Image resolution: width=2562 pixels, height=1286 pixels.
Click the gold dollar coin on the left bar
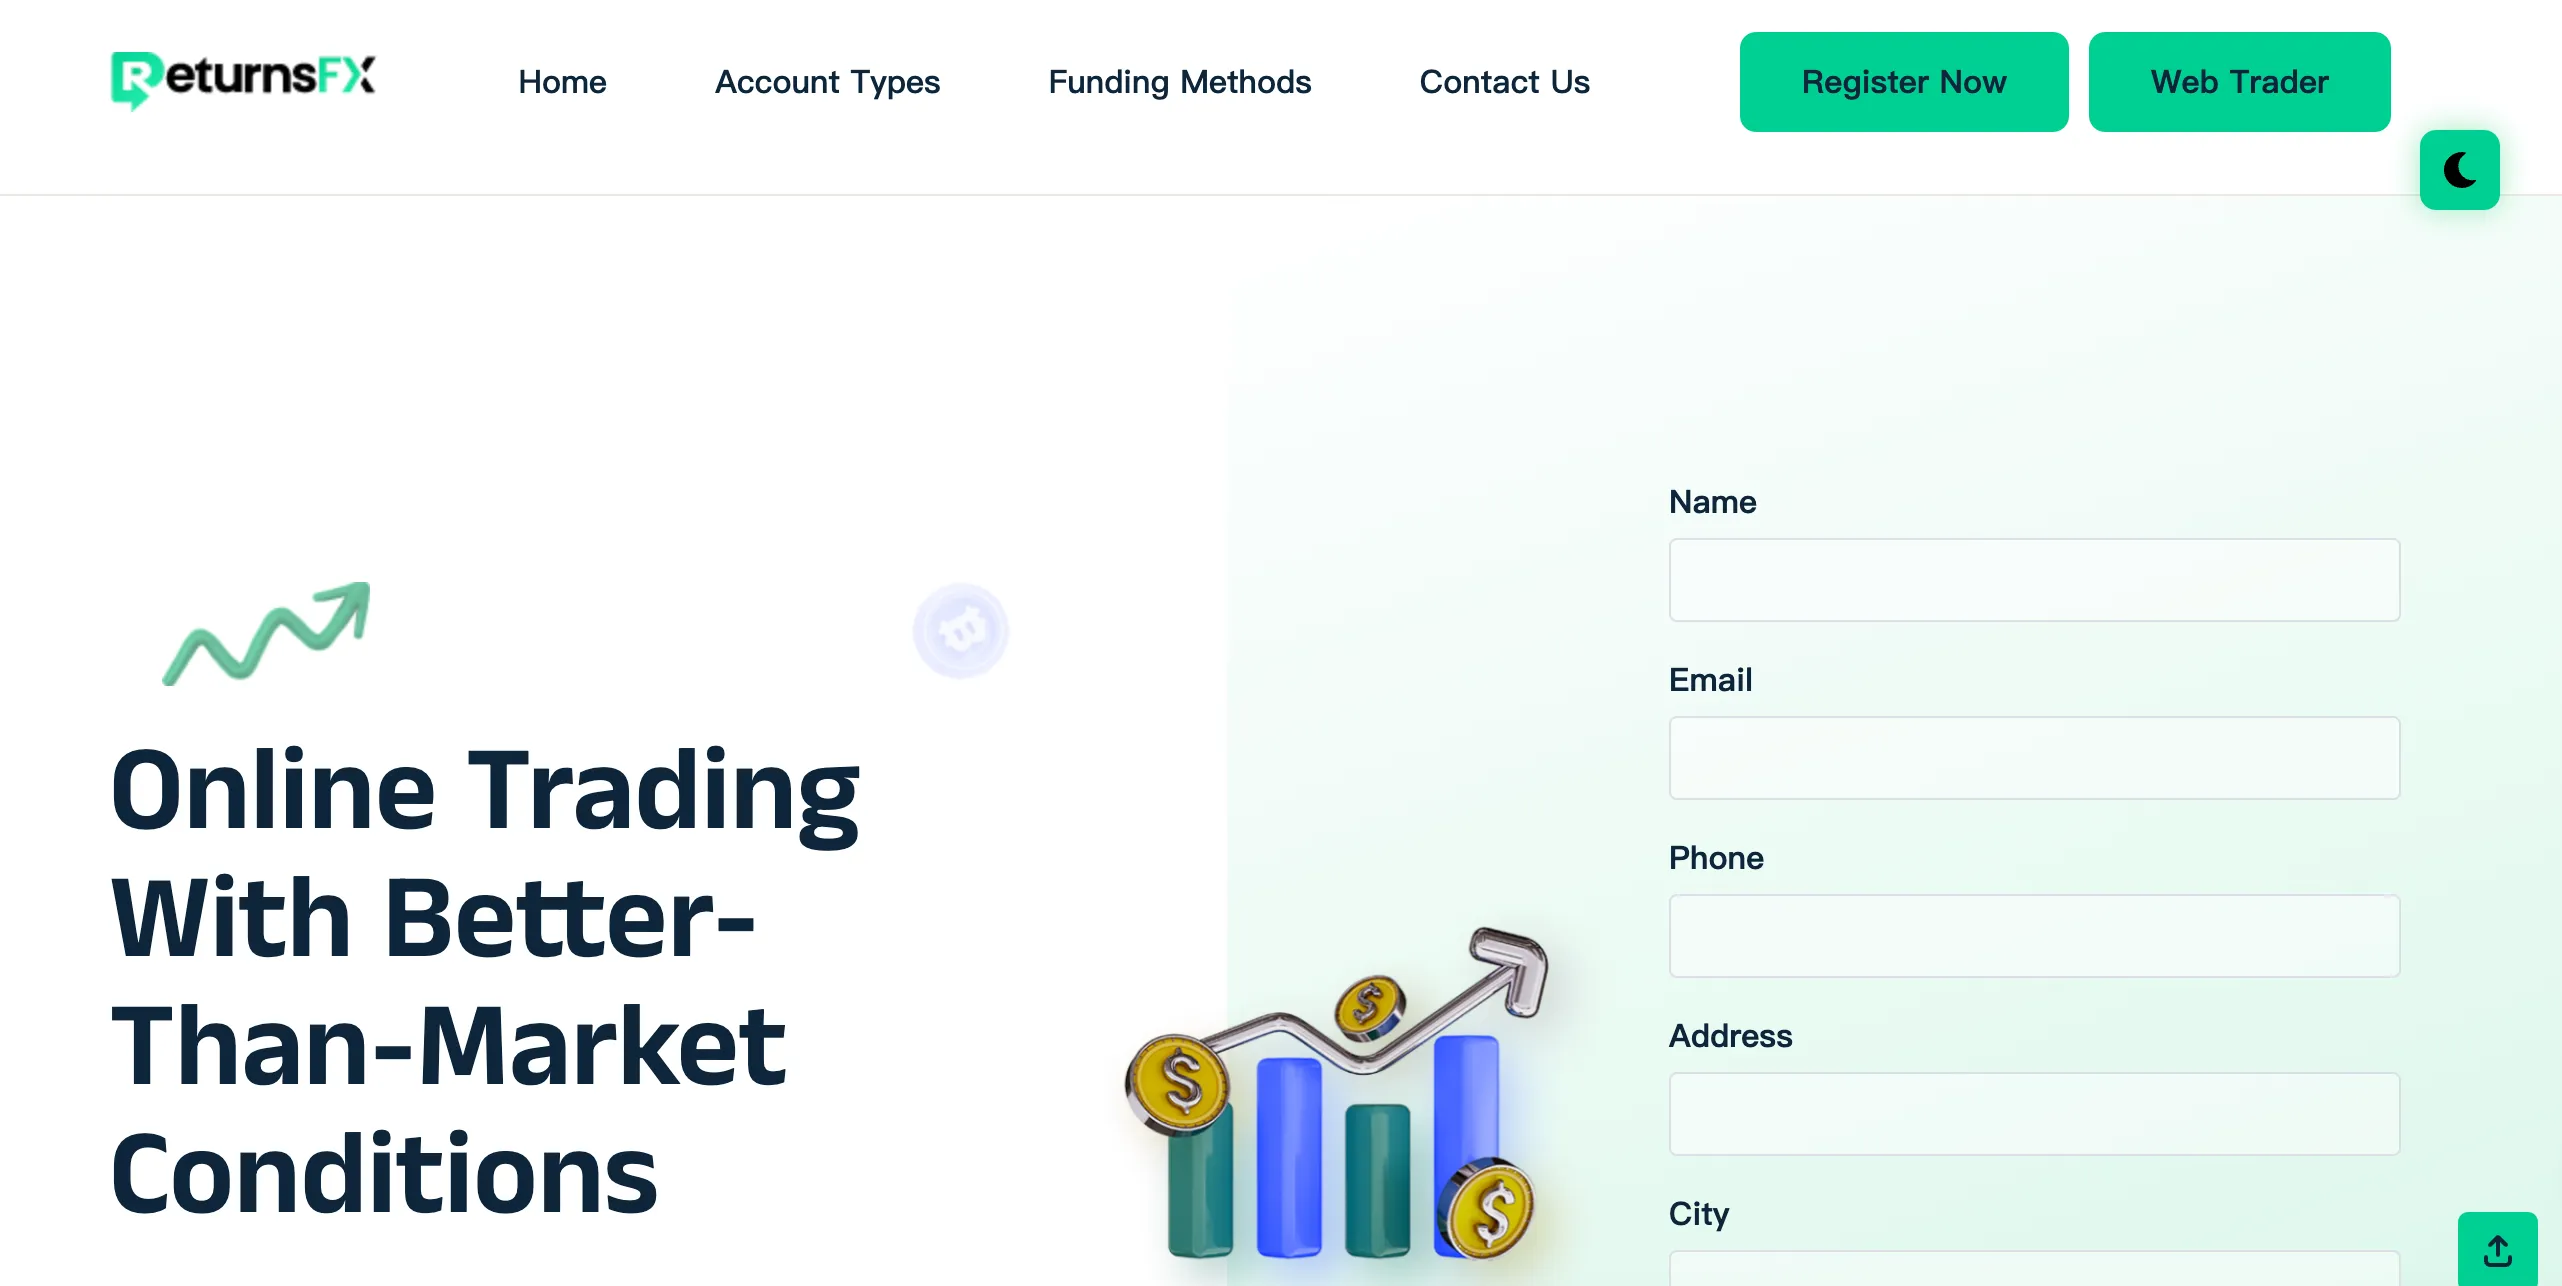(1180, 1083)
